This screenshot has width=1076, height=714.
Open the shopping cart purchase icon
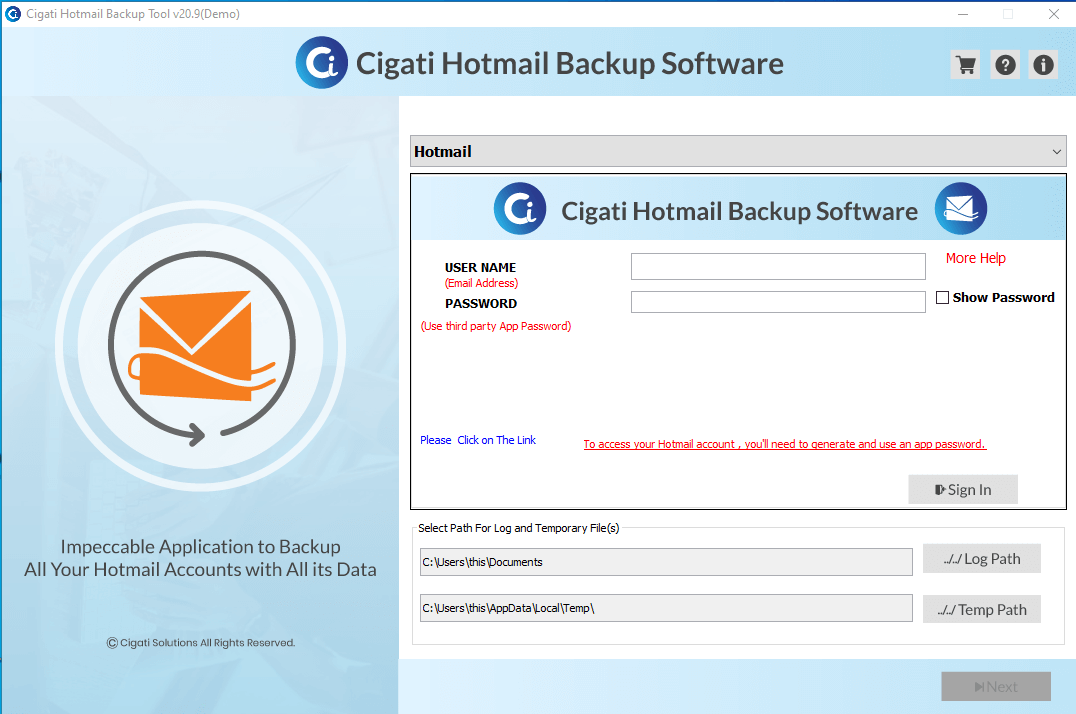click(x=966, y=65)
